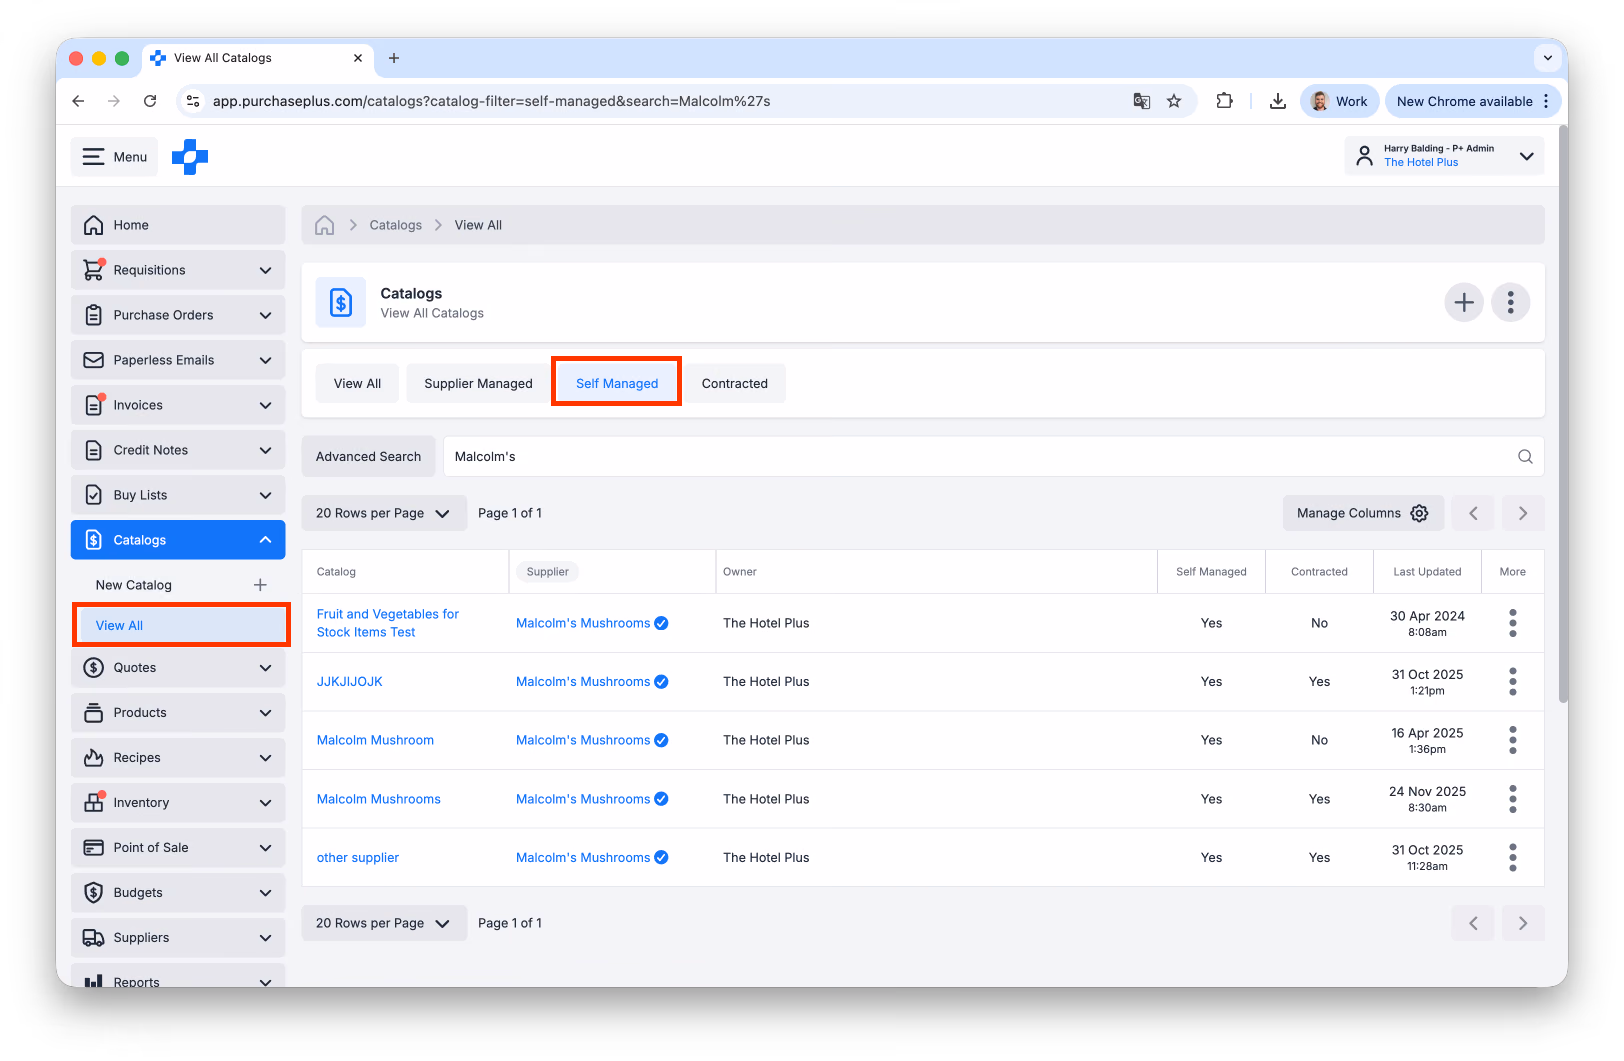Switch to the Supplier Managed tab
Viewport: 1624px width, 1061px height.
[478, 384]
